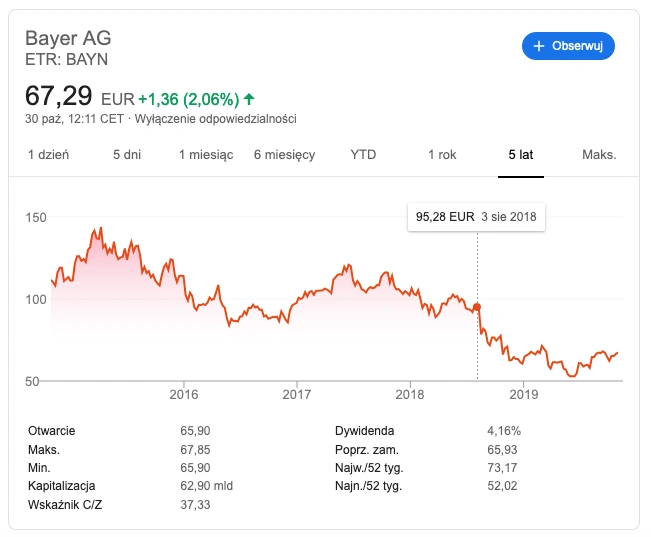The height and width of the screenshot is (537, 651).
Task: Show the YTD chart range
Action: point(363,155)
